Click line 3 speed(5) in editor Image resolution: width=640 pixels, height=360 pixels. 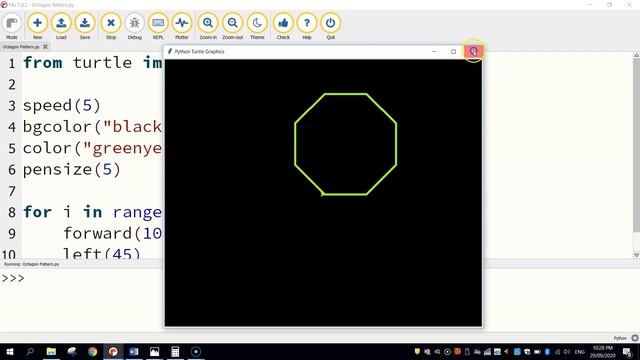coord(62,106)
